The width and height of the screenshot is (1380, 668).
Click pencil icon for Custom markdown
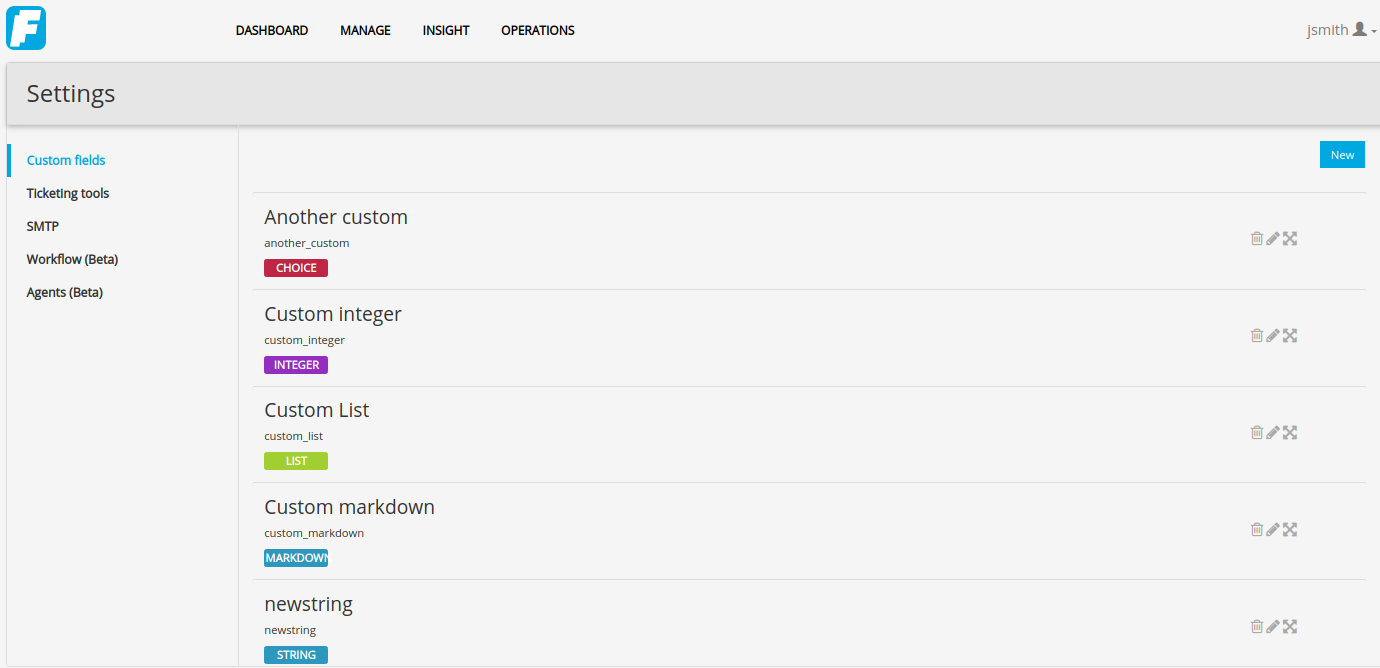(1273, 529)
